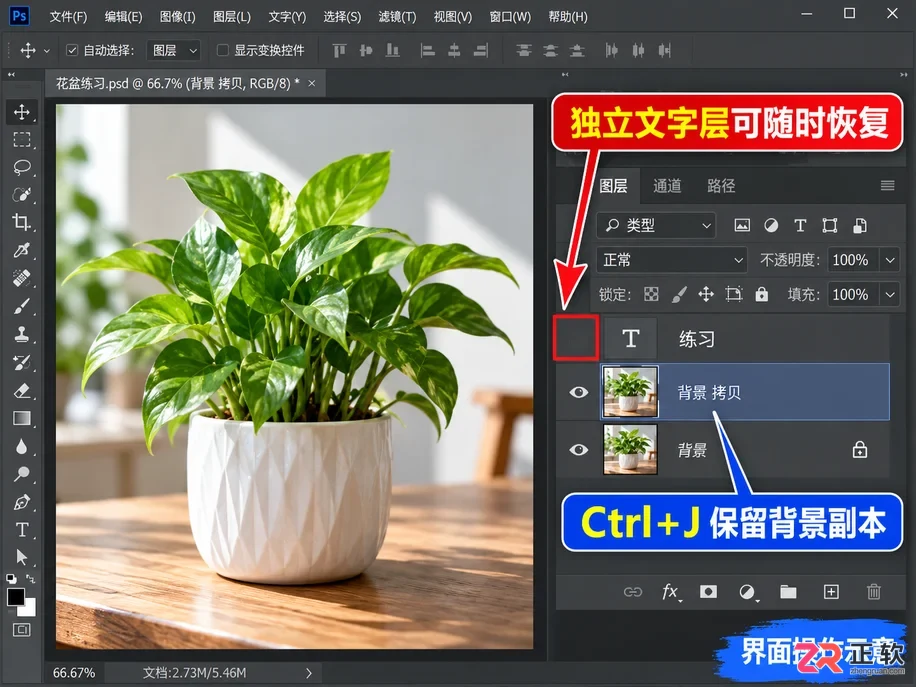Select the 练习 text layer
This screenshot has width=916, height=687.
pyautogui.click(x=745, y=339)
